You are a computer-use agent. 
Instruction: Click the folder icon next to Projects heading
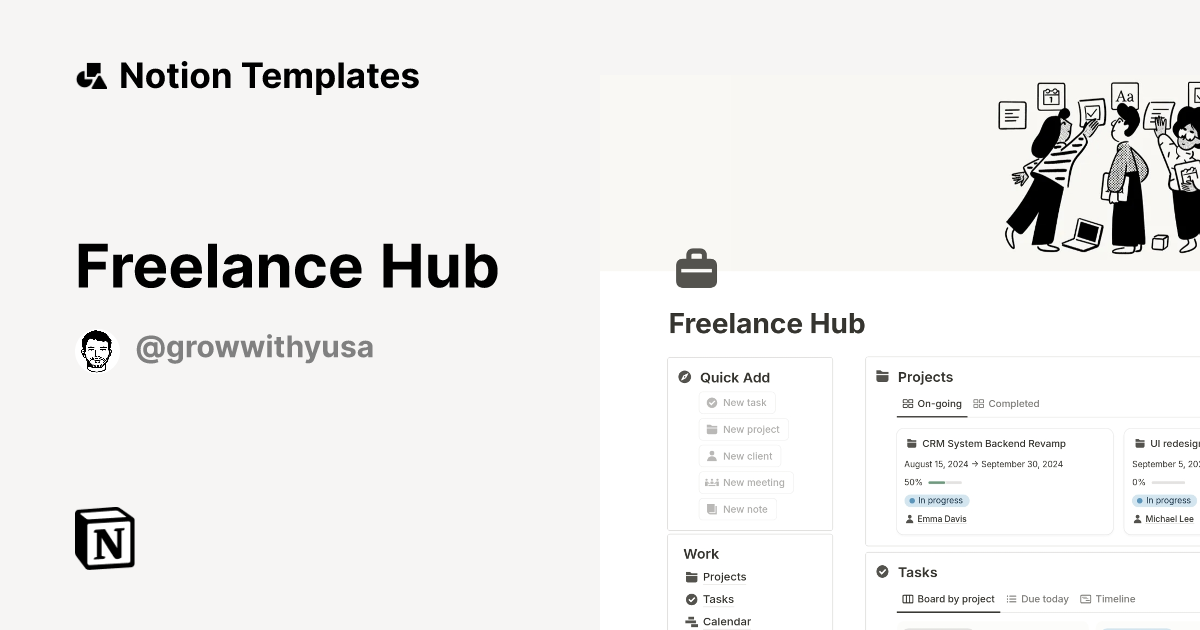coord(882,377)
